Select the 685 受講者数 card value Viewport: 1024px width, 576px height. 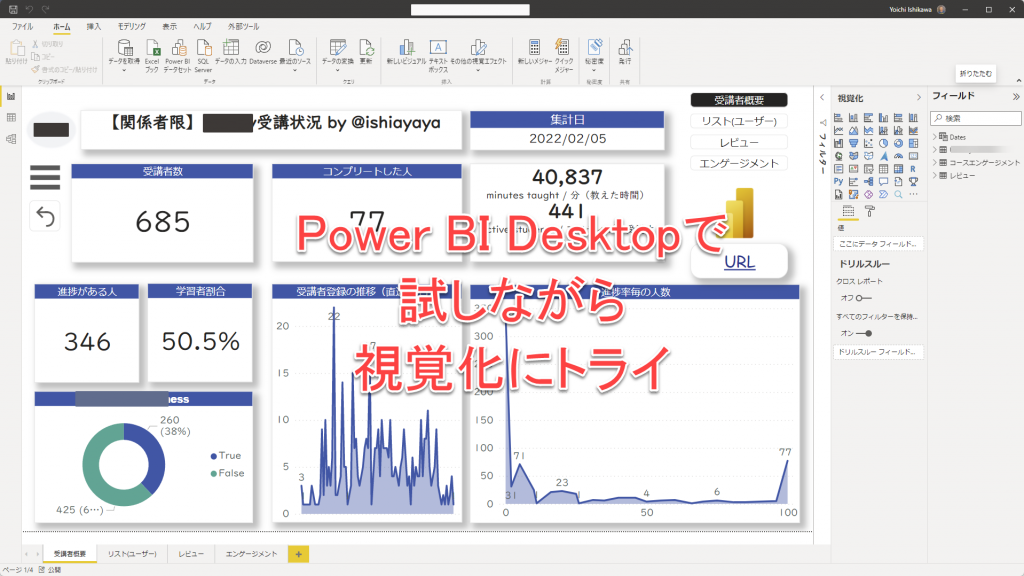[163, 221]
